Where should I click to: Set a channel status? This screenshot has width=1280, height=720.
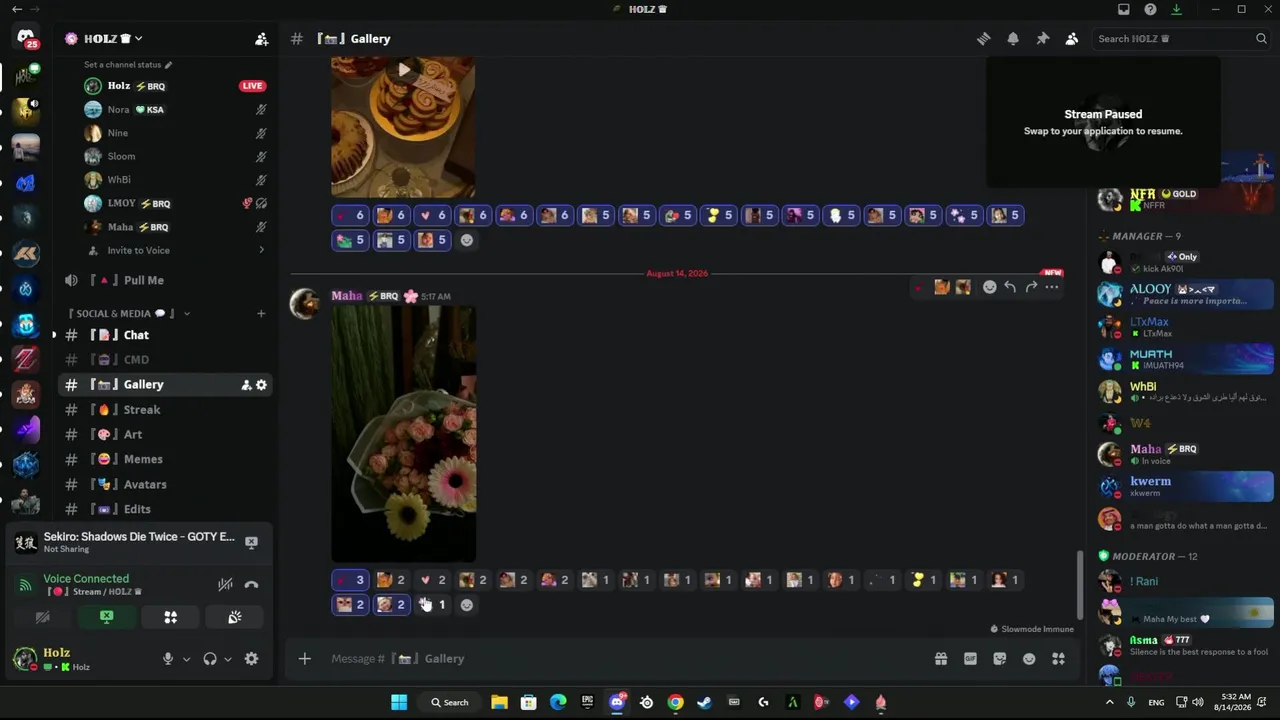128,64
